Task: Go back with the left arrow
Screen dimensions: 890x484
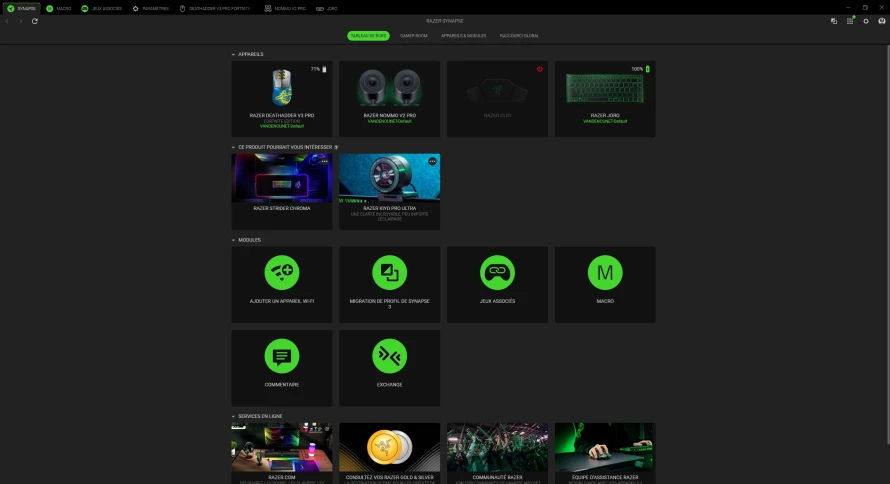Action: click(x=7, y=21)
